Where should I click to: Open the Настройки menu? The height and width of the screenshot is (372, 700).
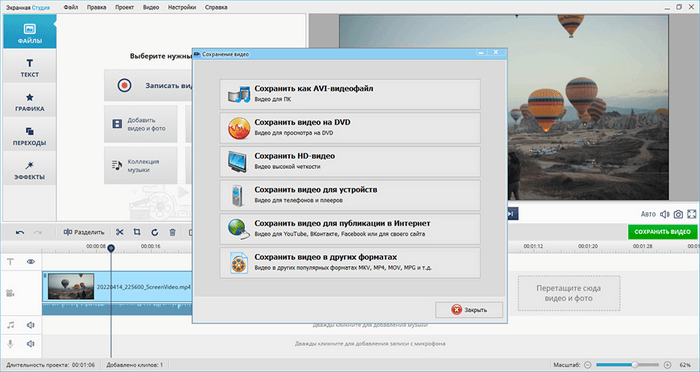click(182, 7)
